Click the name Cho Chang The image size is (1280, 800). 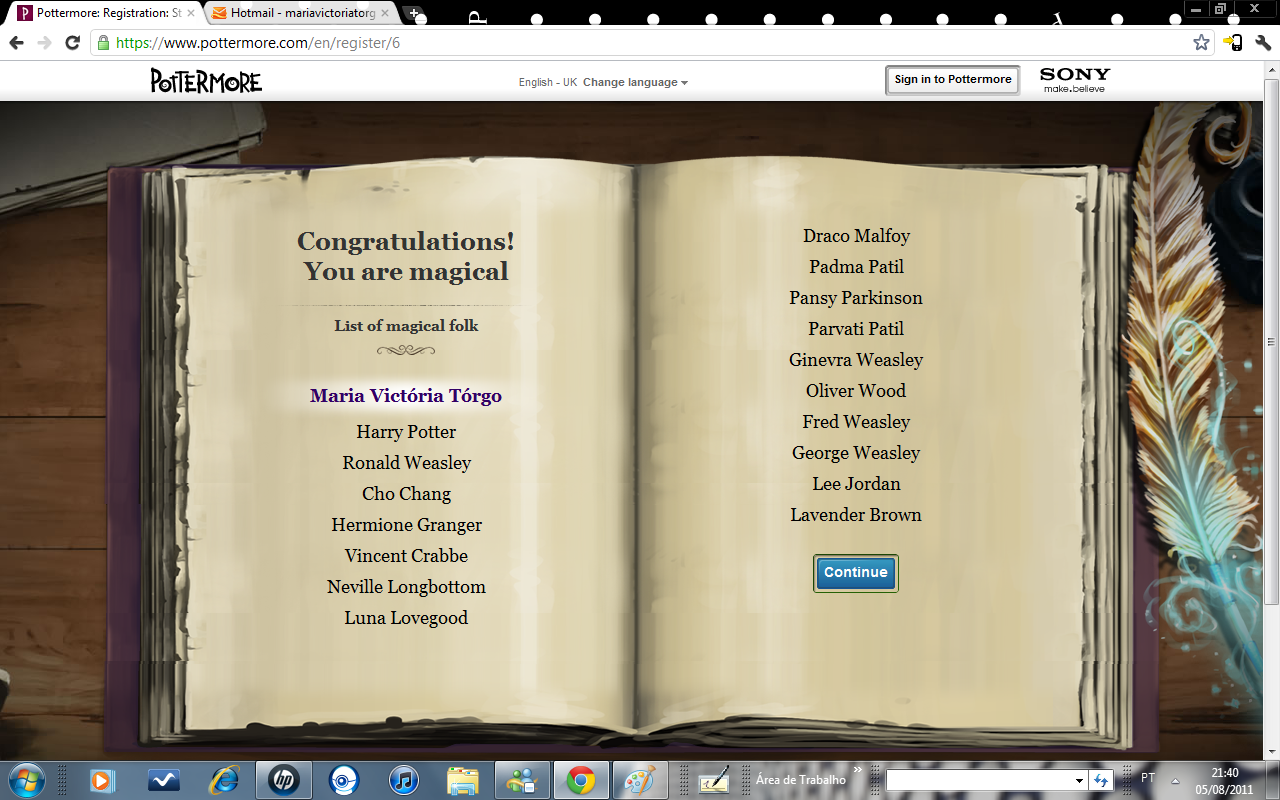[406, 494]
